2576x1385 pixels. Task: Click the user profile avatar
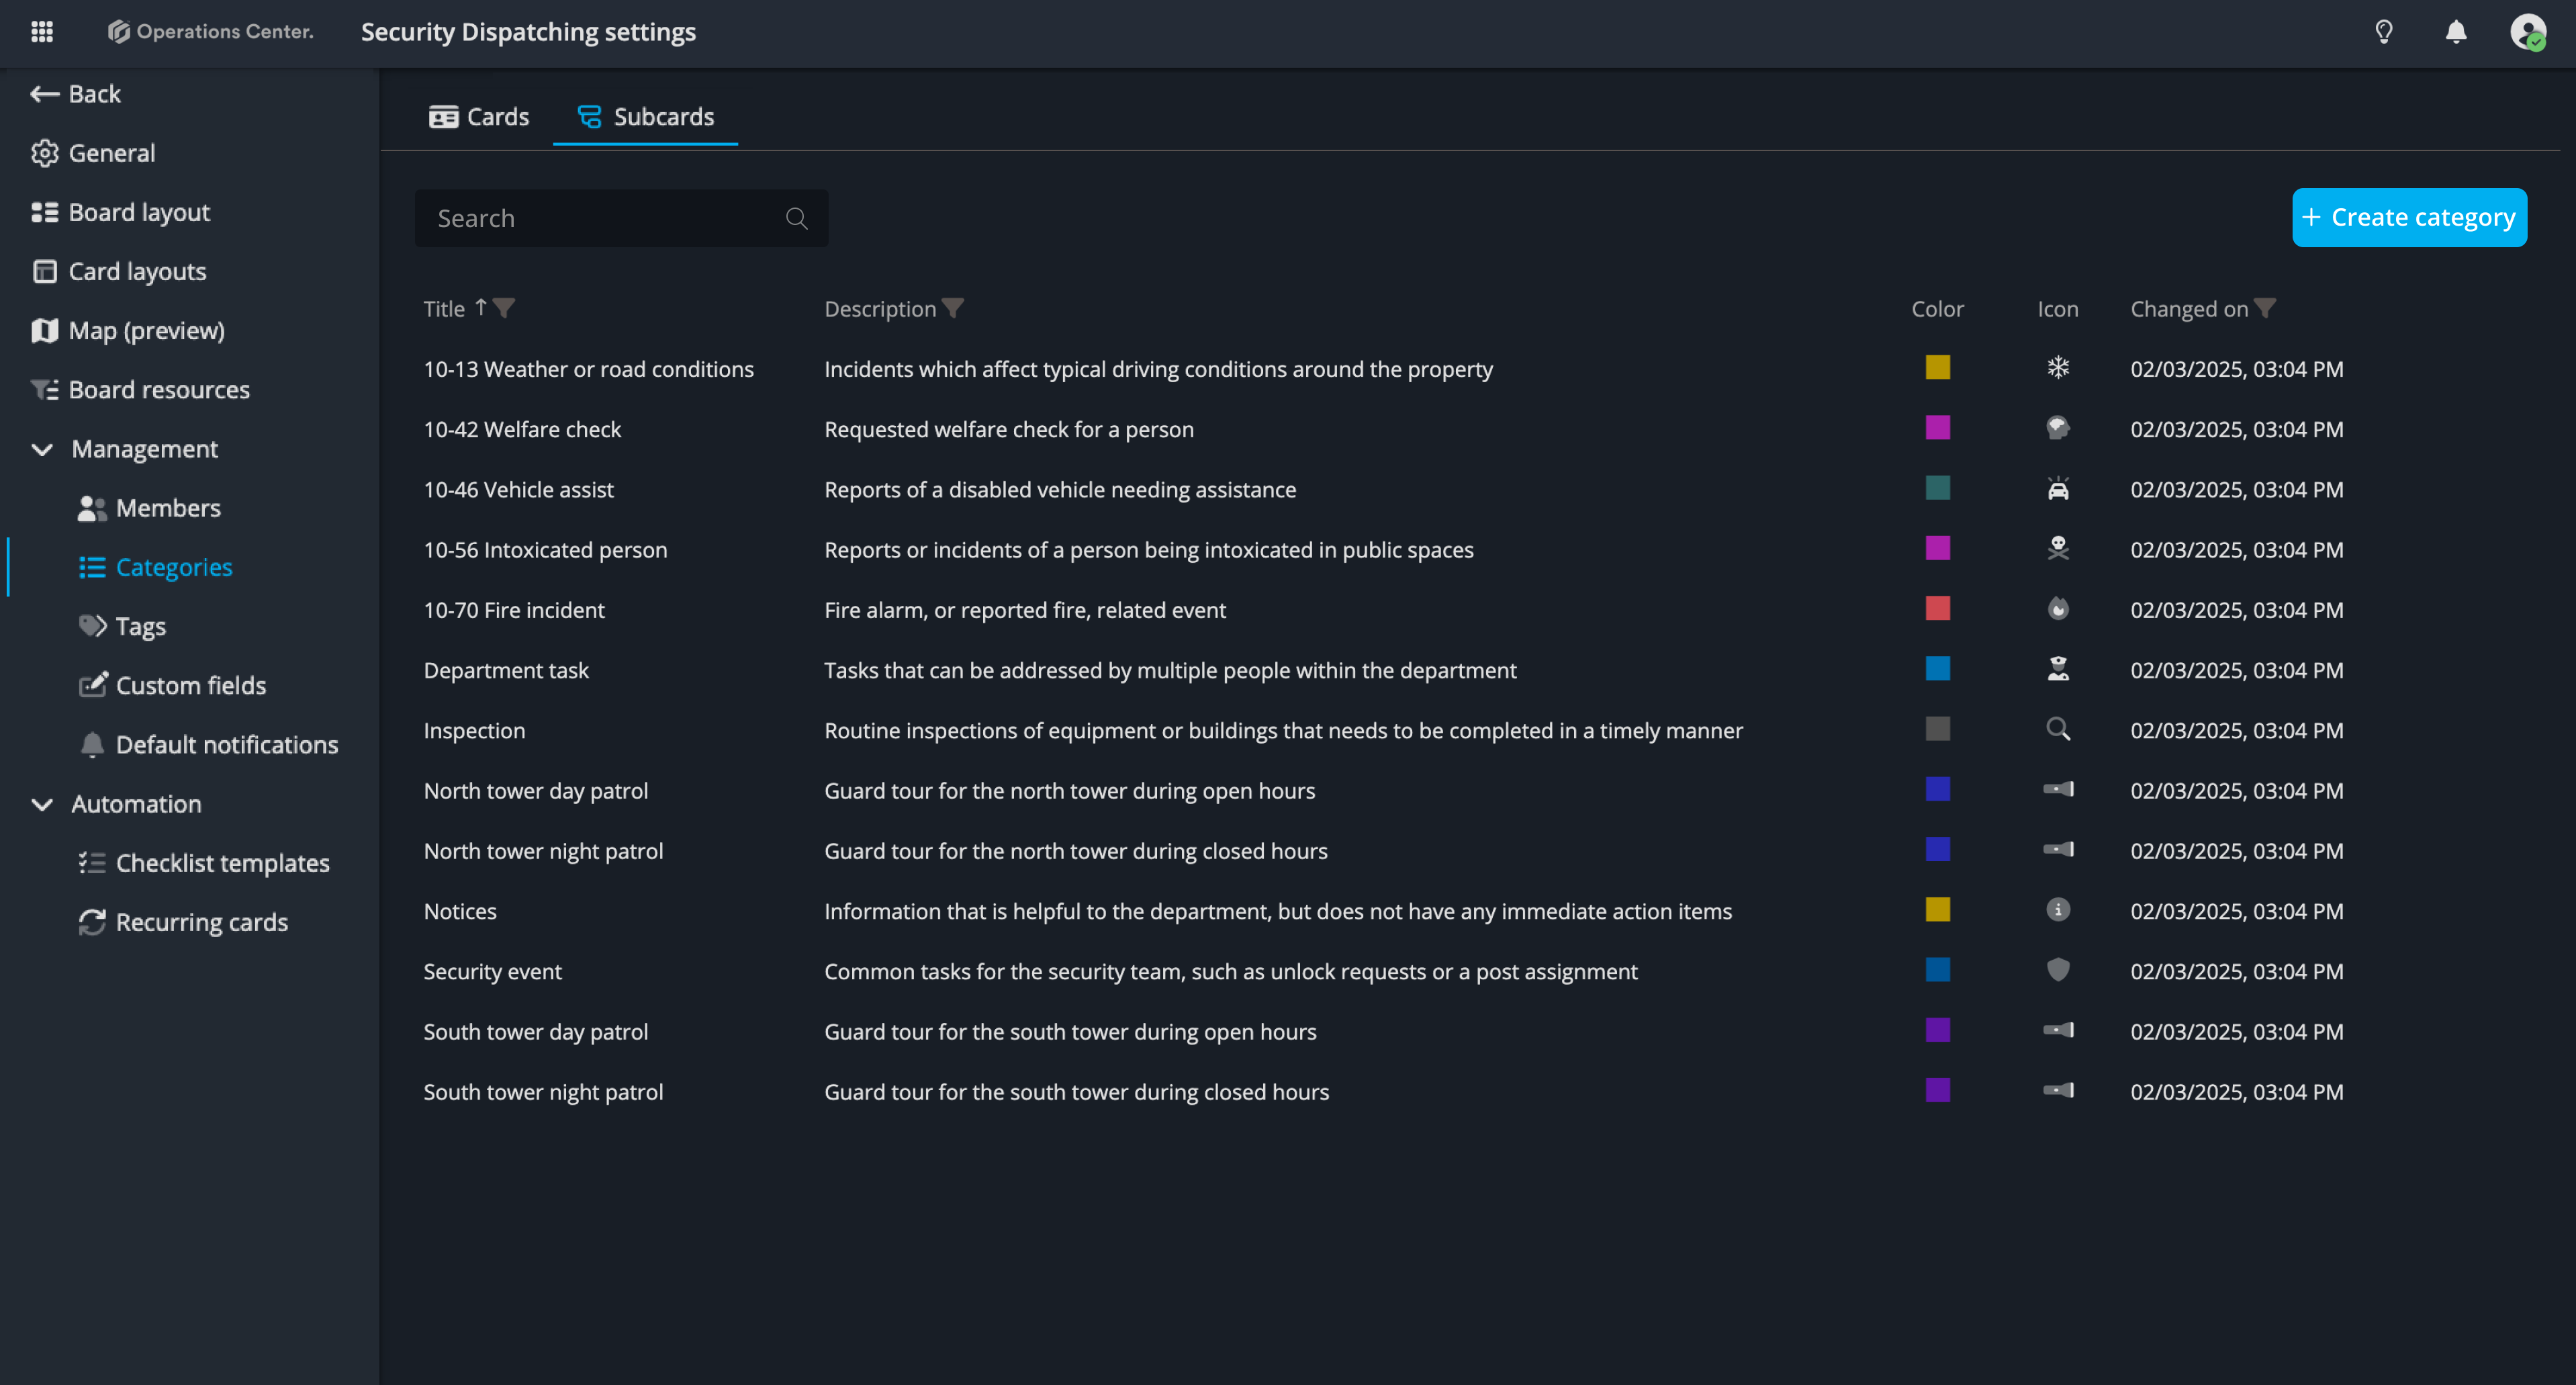pos(2528,32)
